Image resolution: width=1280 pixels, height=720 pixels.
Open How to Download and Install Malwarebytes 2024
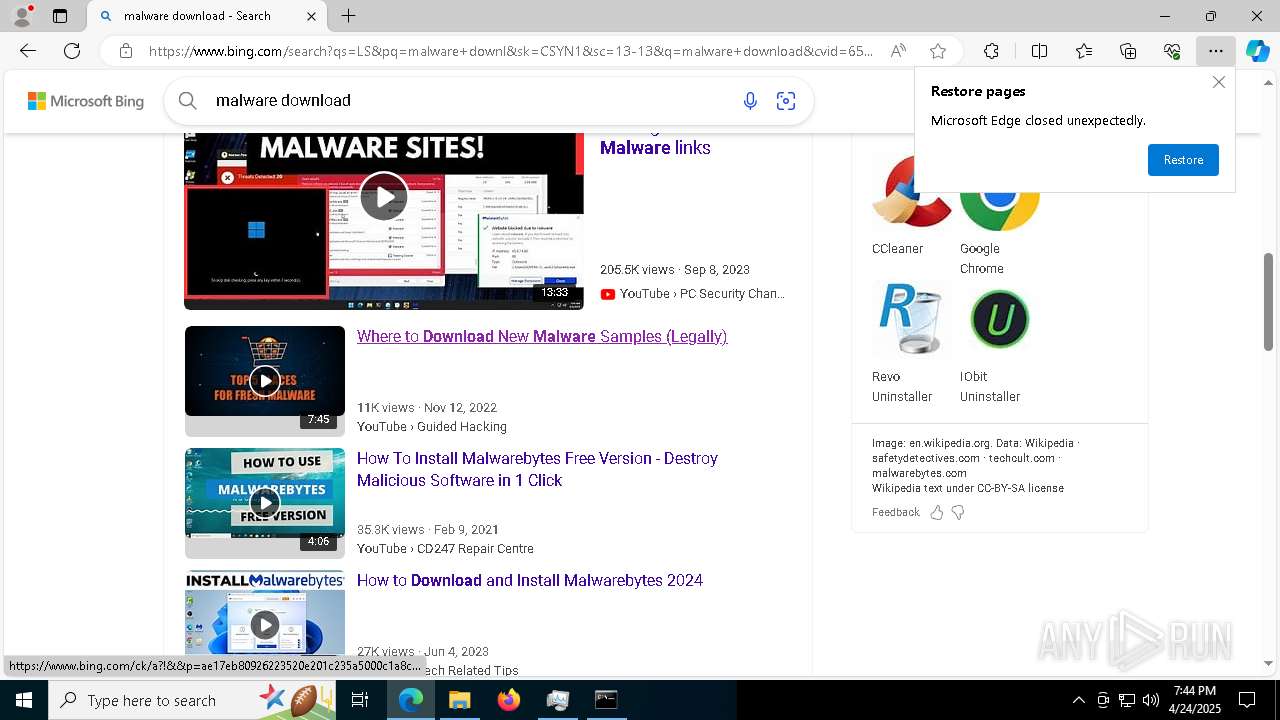pos(530,580)
